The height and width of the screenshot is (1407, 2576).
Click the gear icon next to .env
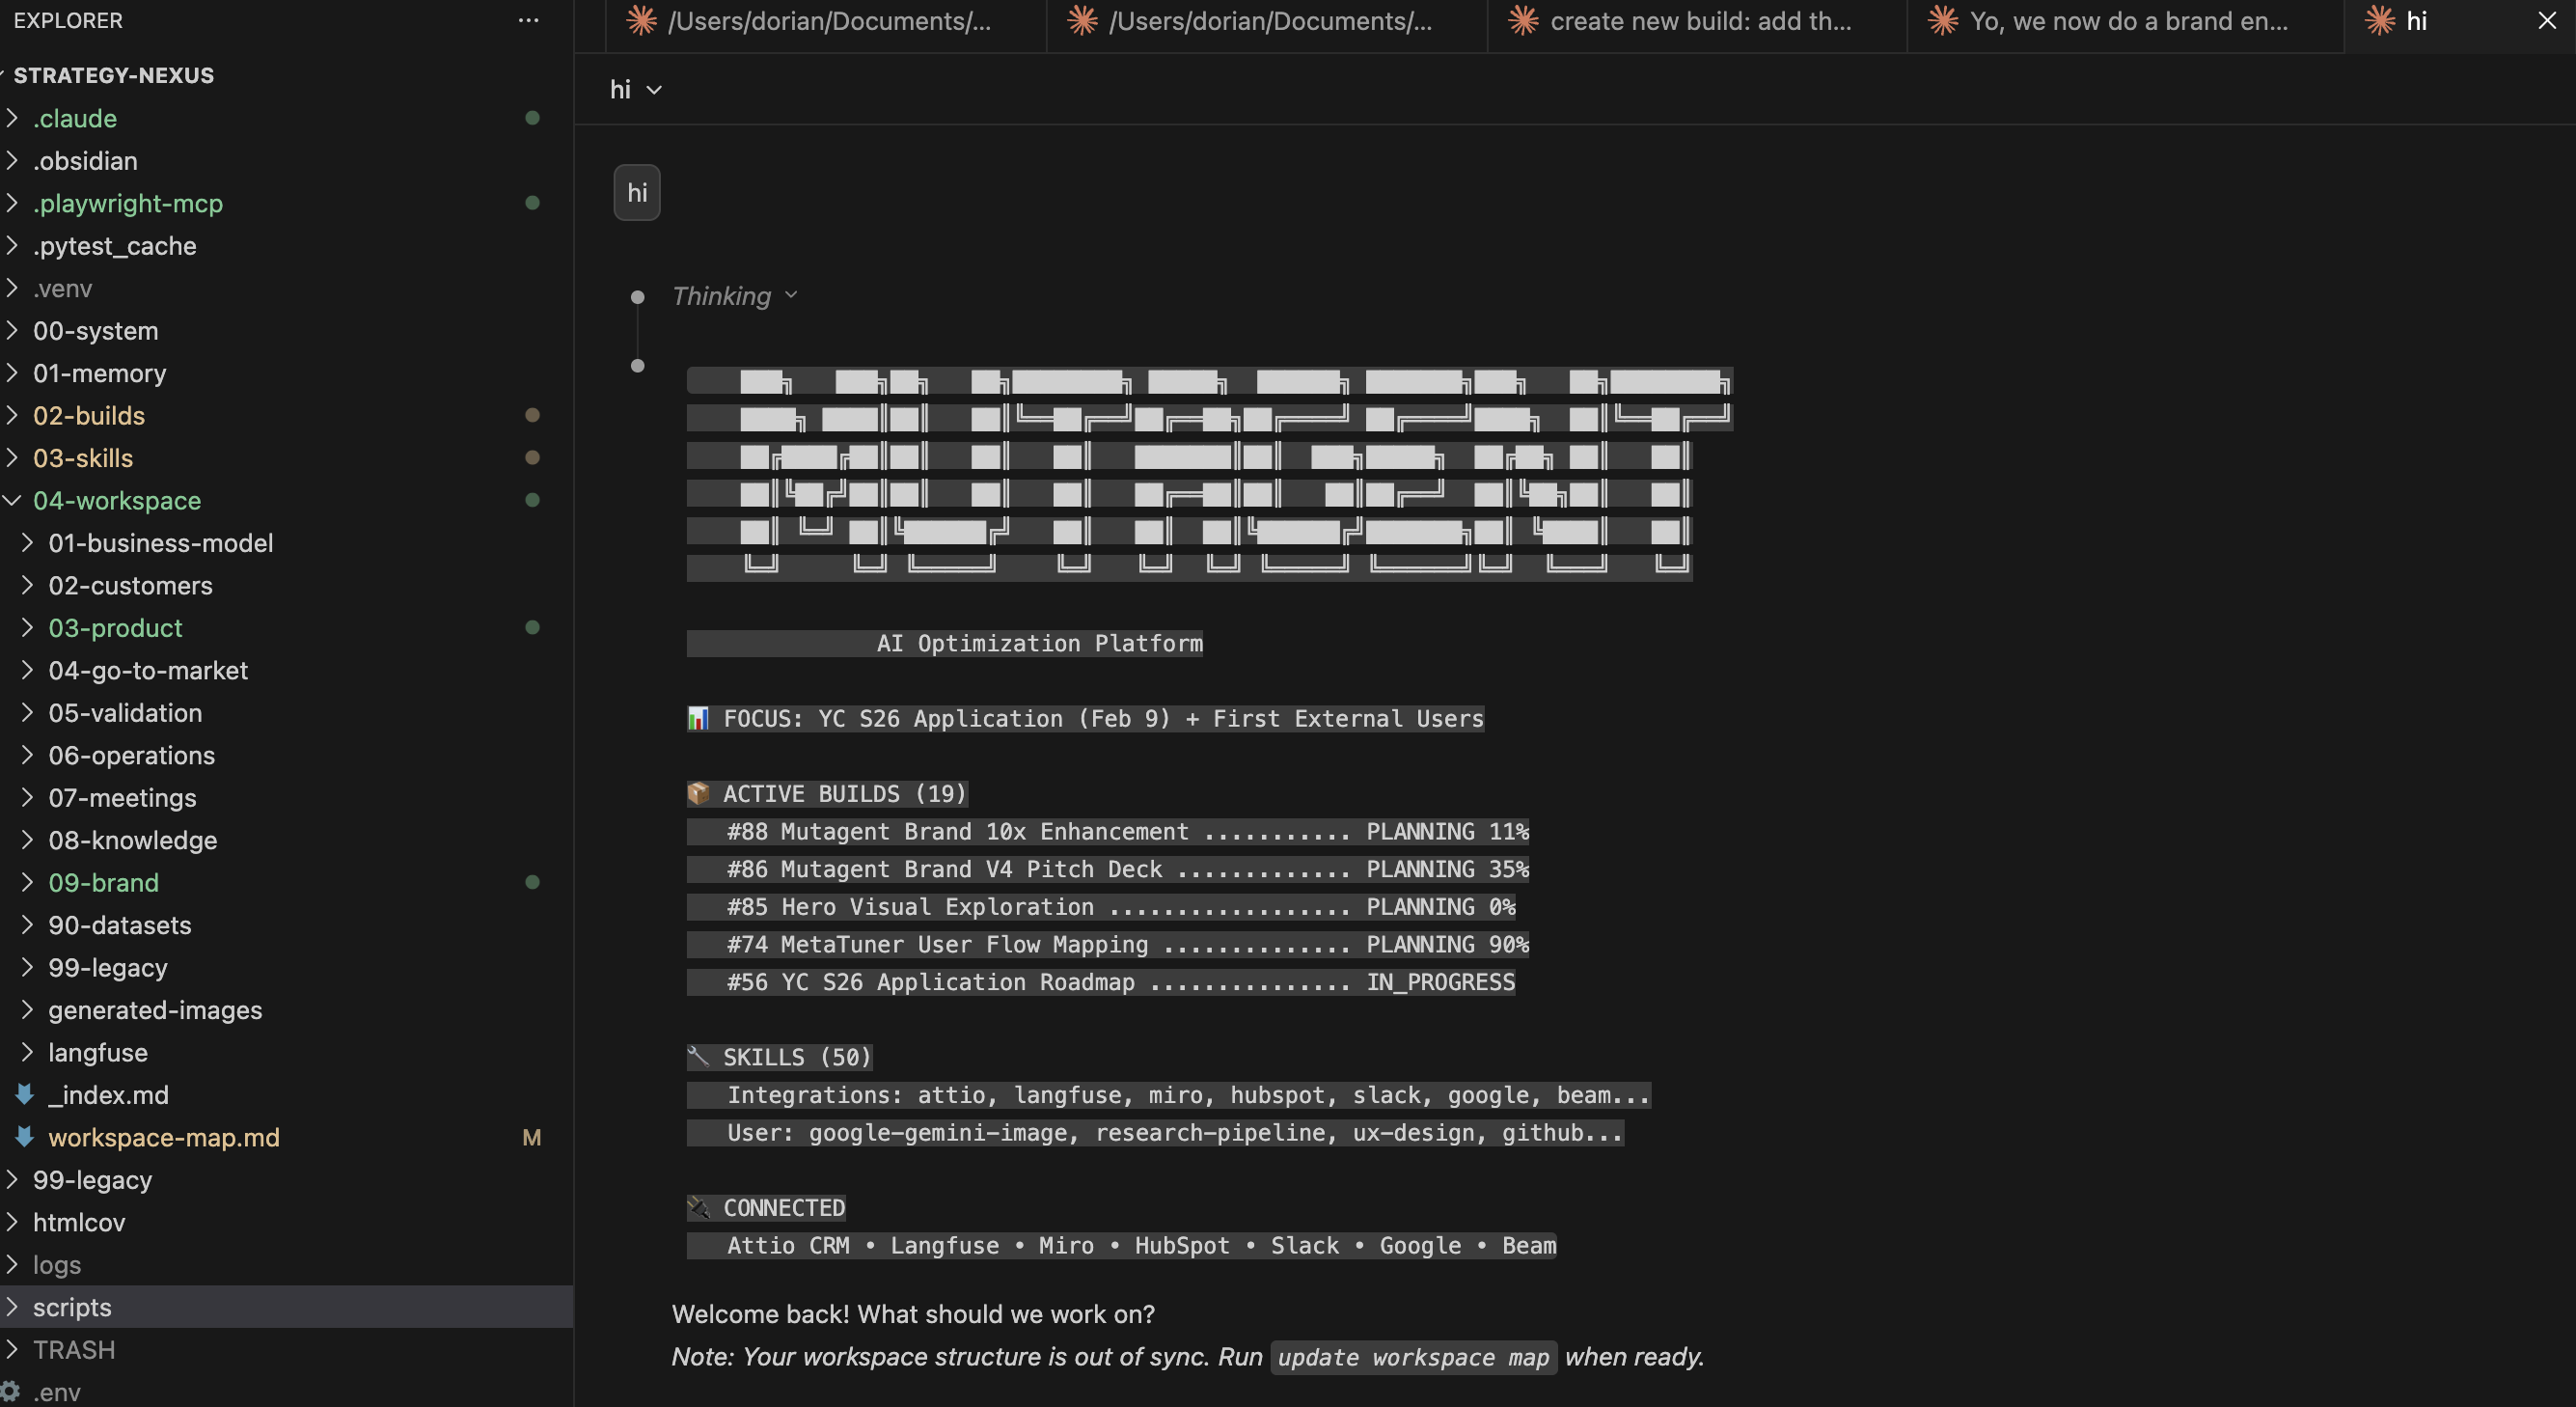[11, 1391]
